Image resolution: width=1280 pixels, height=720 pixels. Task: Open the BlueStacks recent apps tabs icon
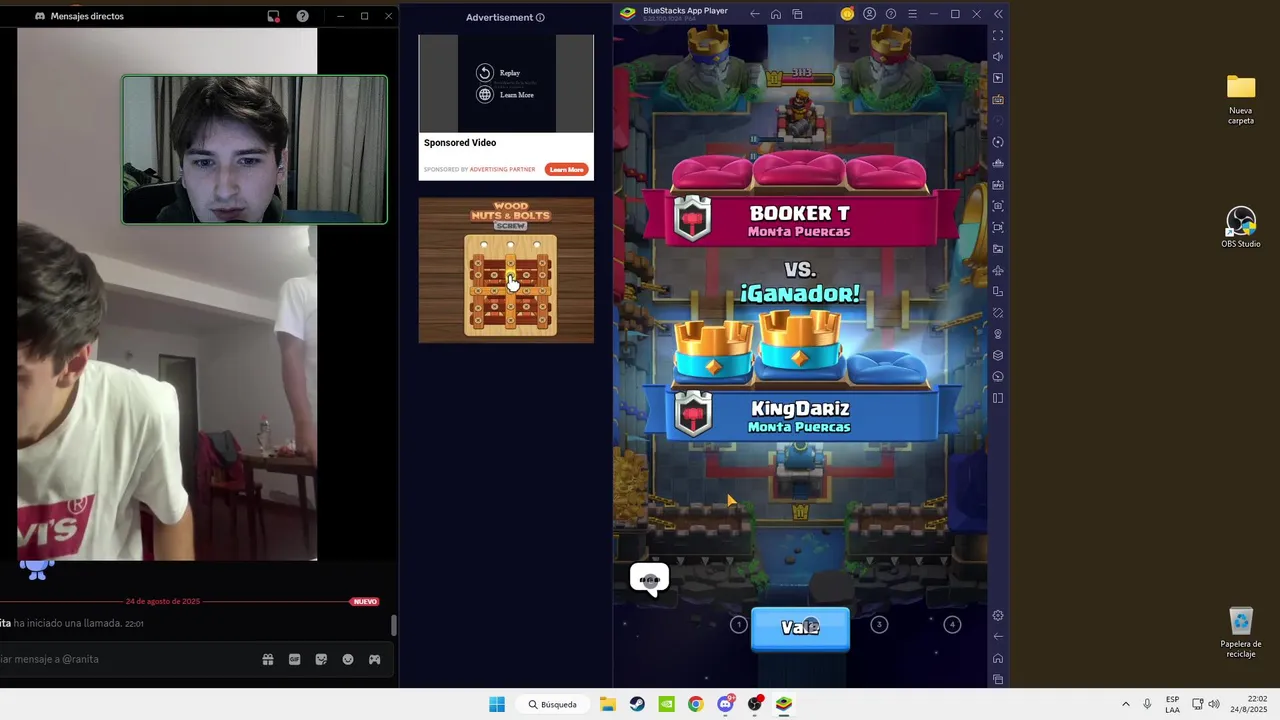(797, 14)
